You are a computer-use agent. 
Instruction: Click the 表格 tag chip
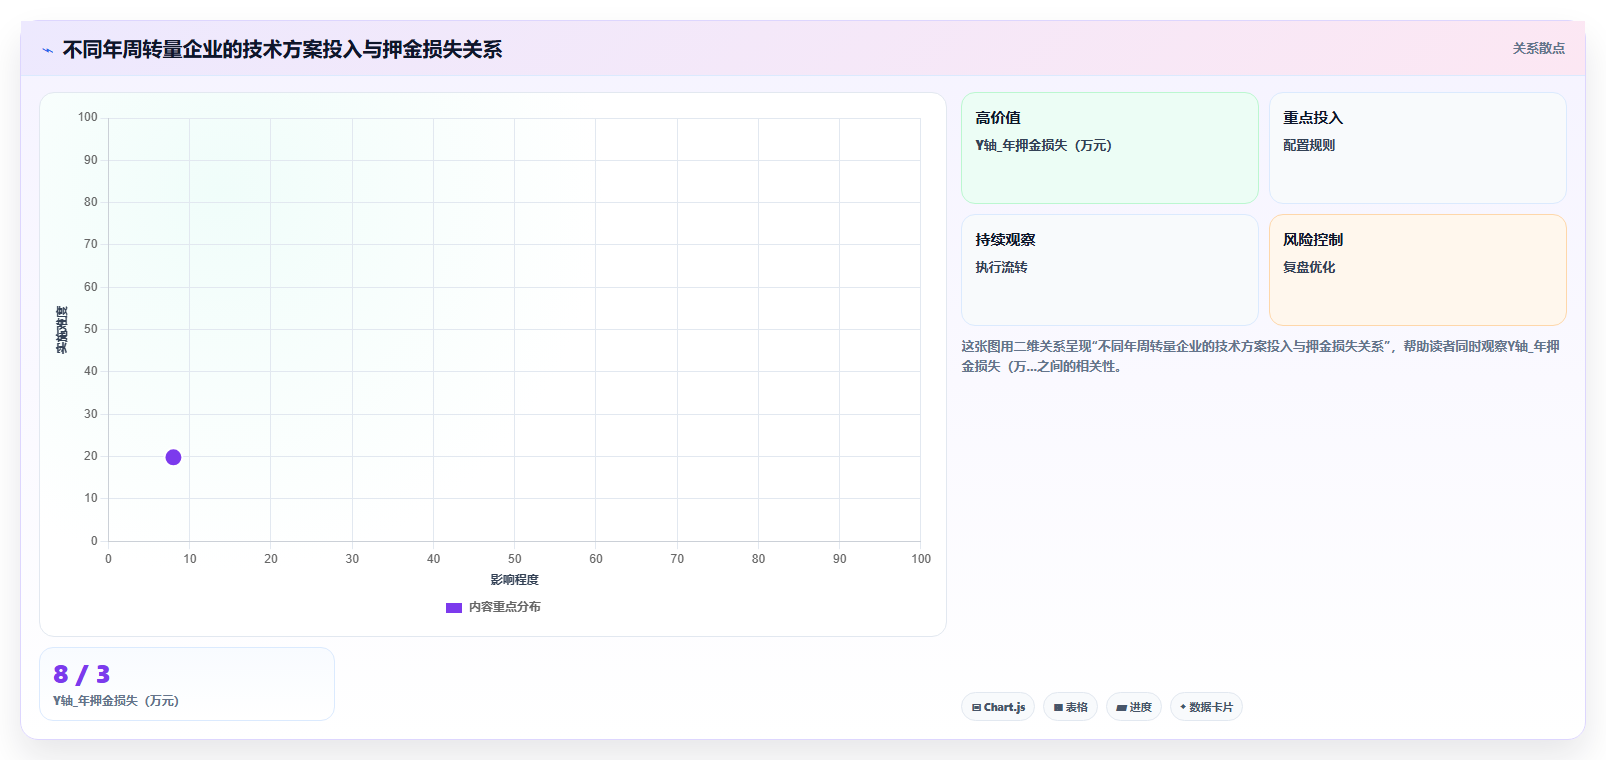tap(1070, 707)
